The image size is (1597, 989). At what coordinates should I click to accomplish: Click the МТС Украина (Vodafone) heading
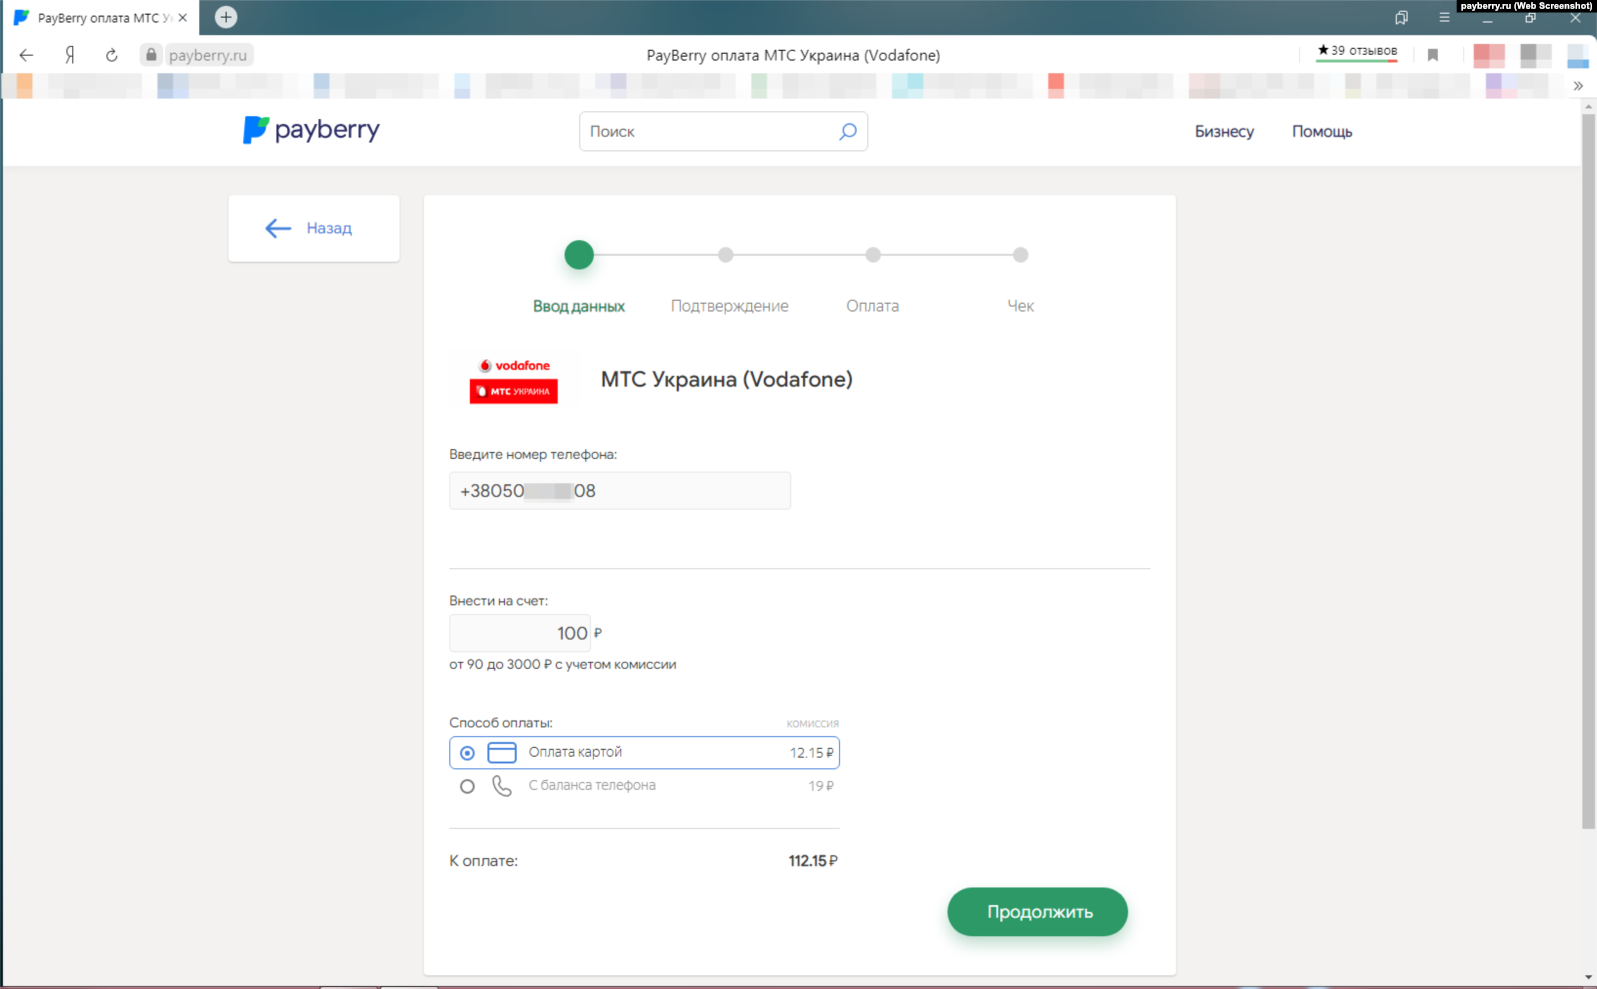point(727,380)
